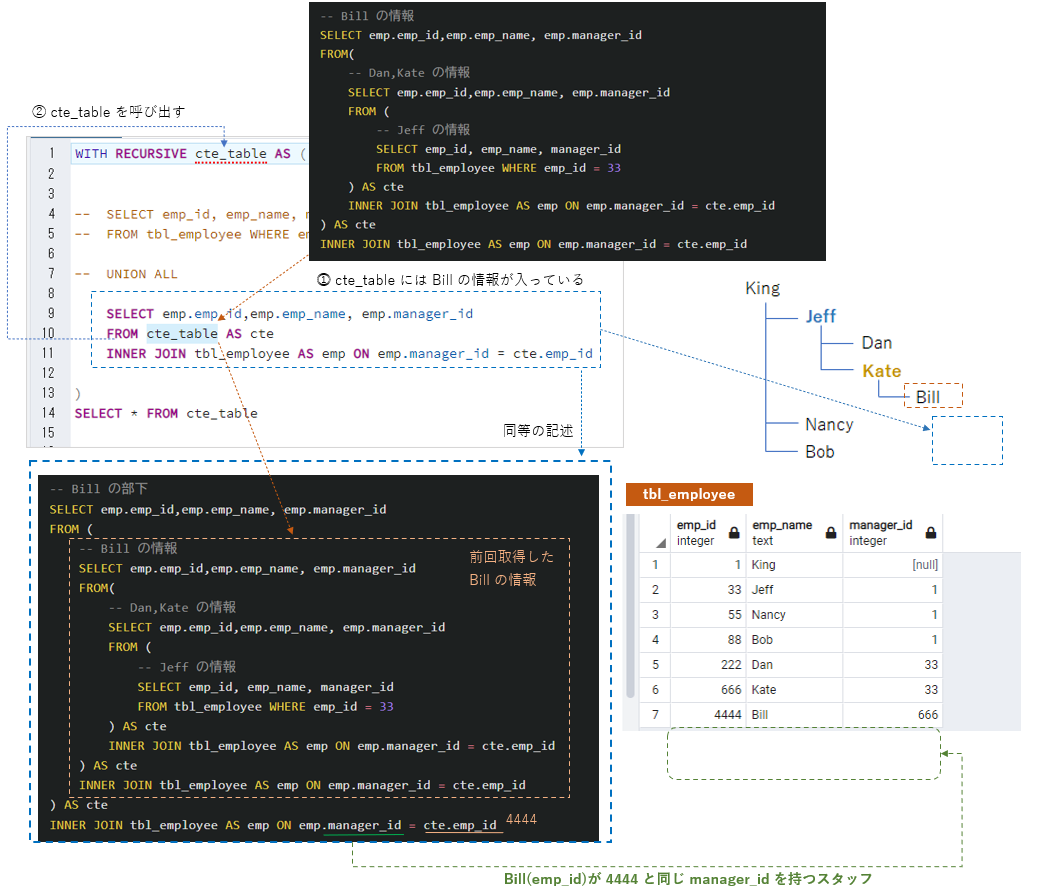
Task: Click the lock icon on the emp_name column
Action: pos(830,532)
